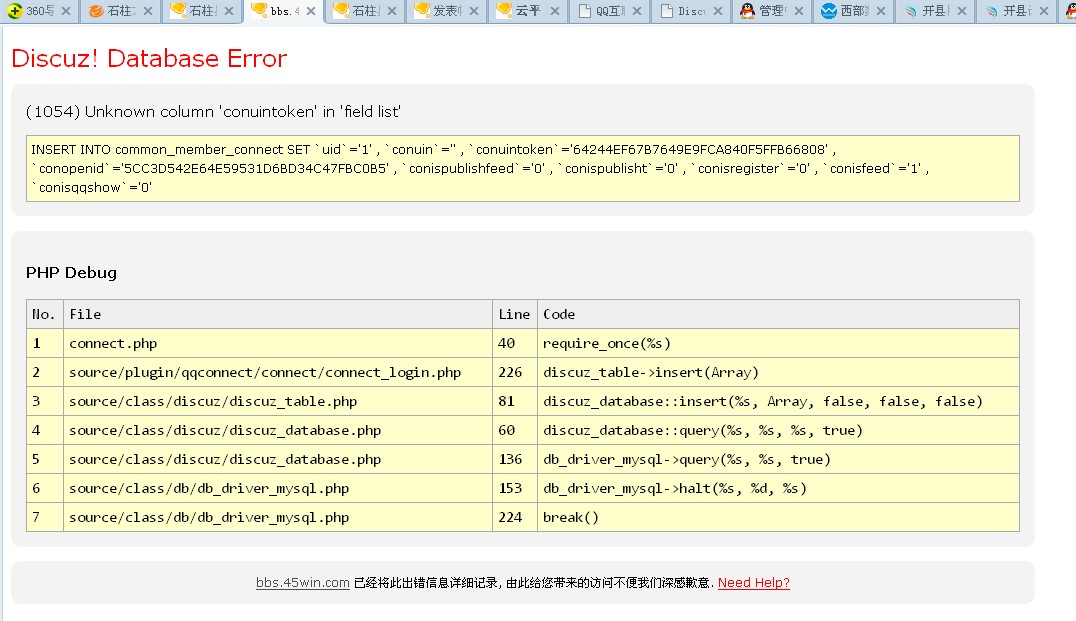Select db_driver_mysql.php path in line 153 row
This screenshot has width=1076, height=621.
click(x=278, y=489)
